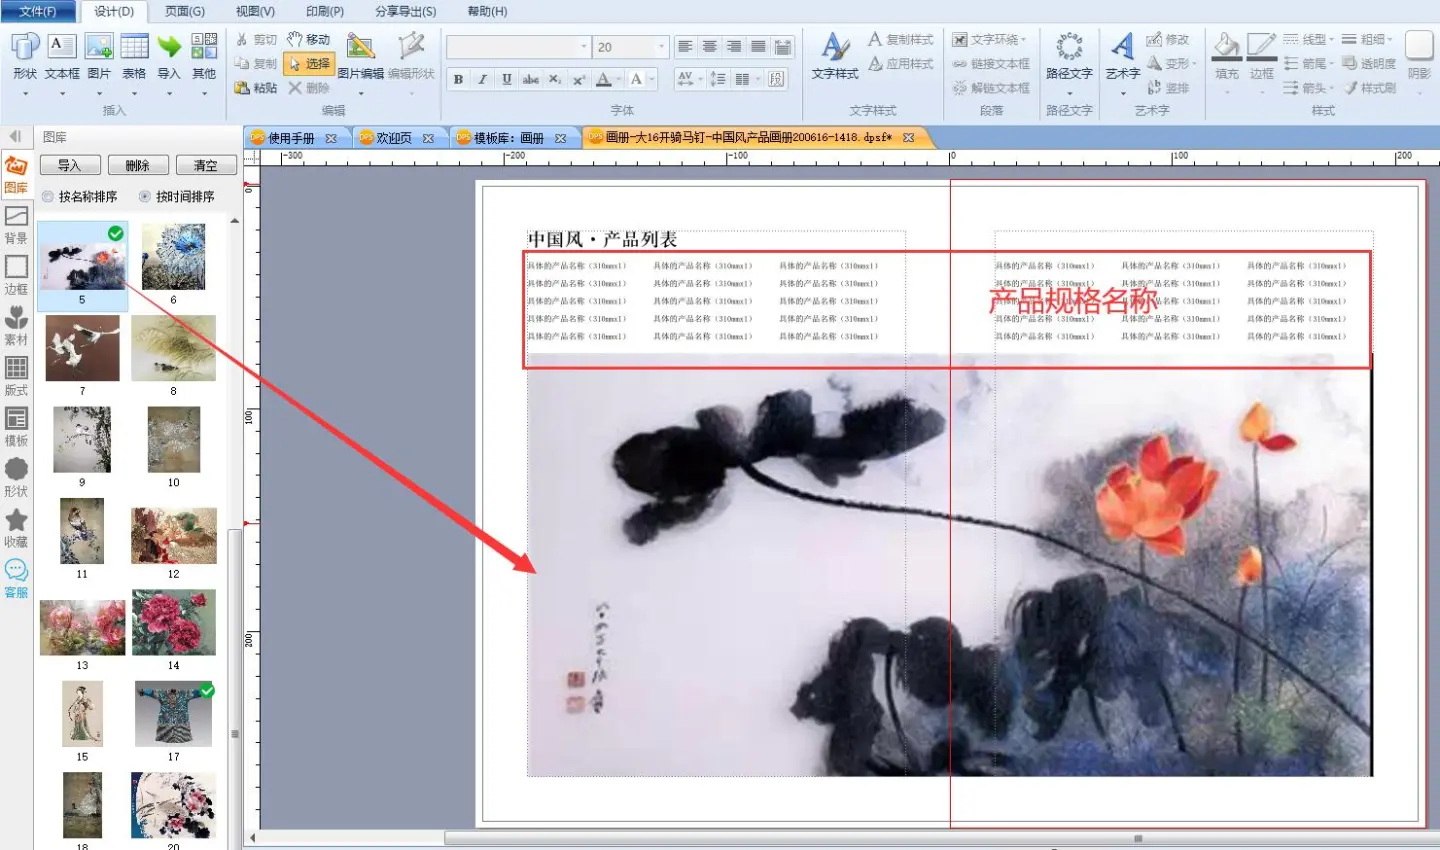
Task: Select the 移动 hand move tool
Action: (308, 39)
